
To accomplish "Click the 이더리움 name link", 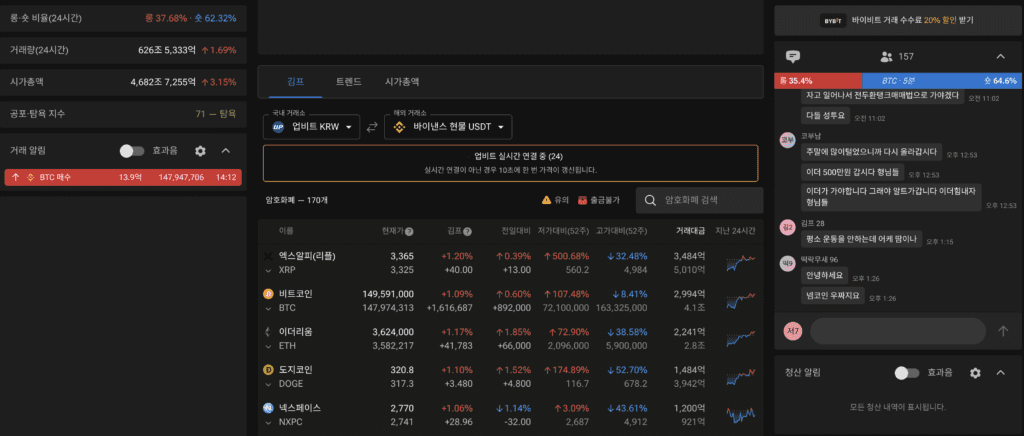I will [295, 332].
